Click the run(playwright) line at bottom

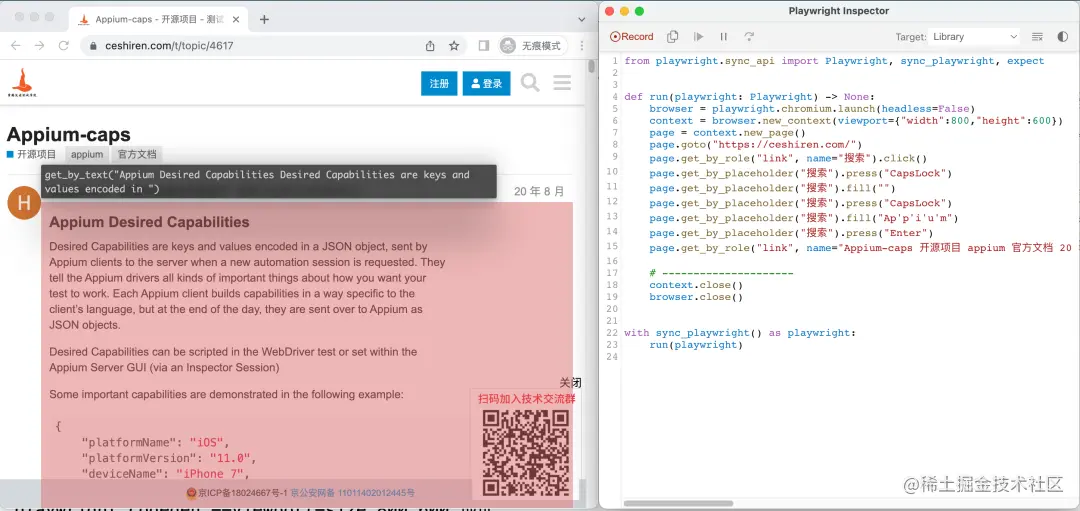click(x=696, y=344)
